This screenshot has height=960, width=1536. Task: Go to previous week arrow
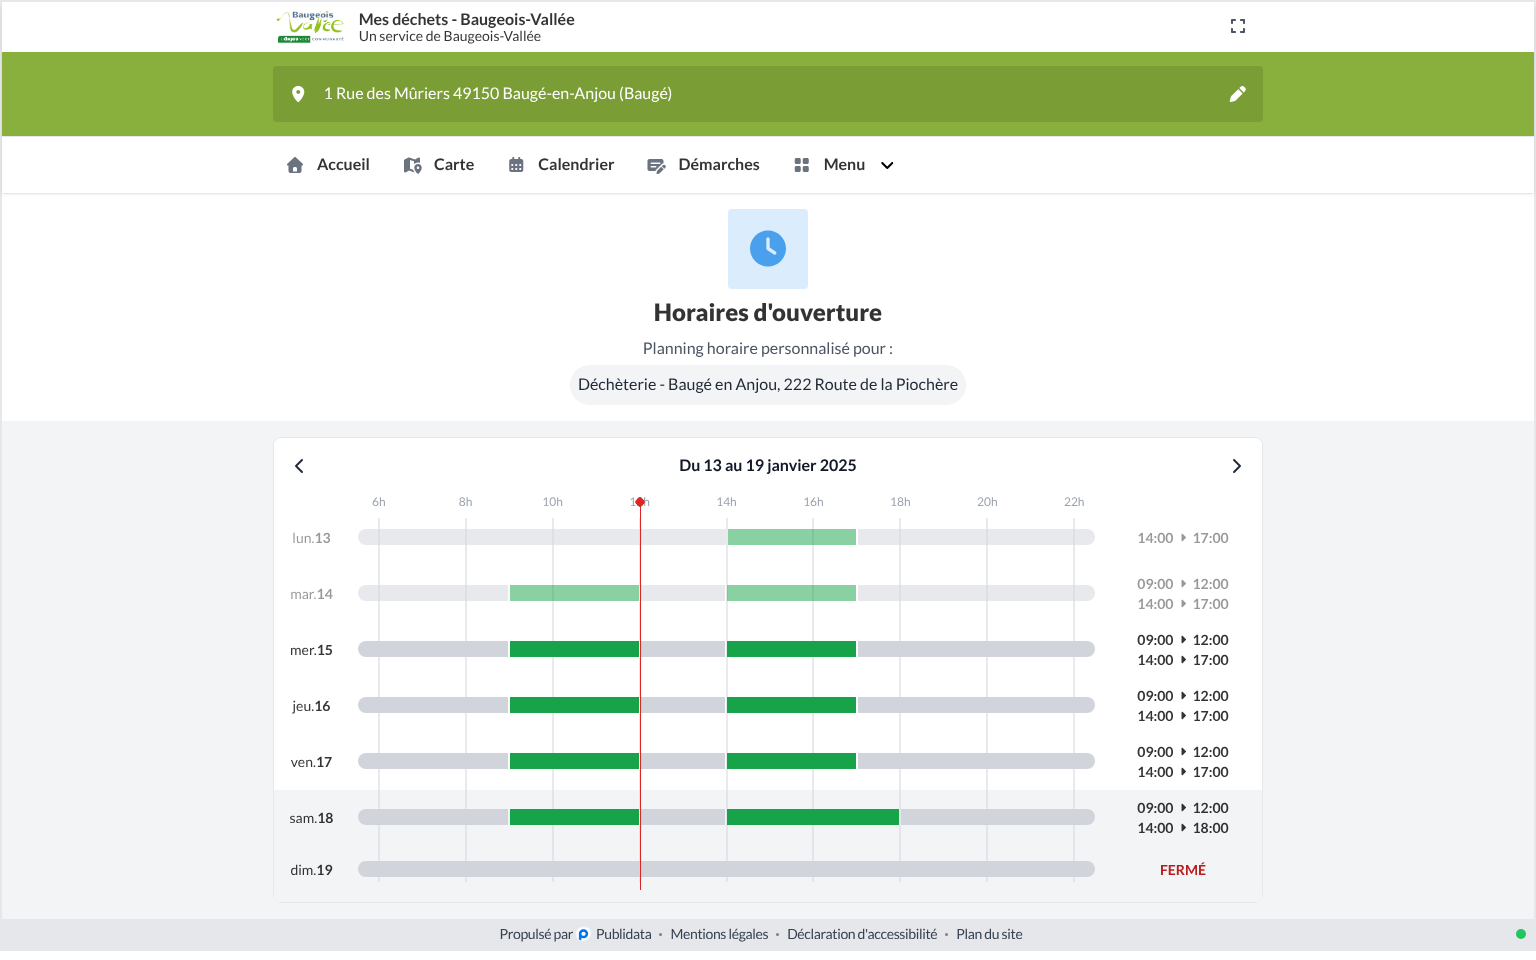pyautogui.click(x=299, y=466)
